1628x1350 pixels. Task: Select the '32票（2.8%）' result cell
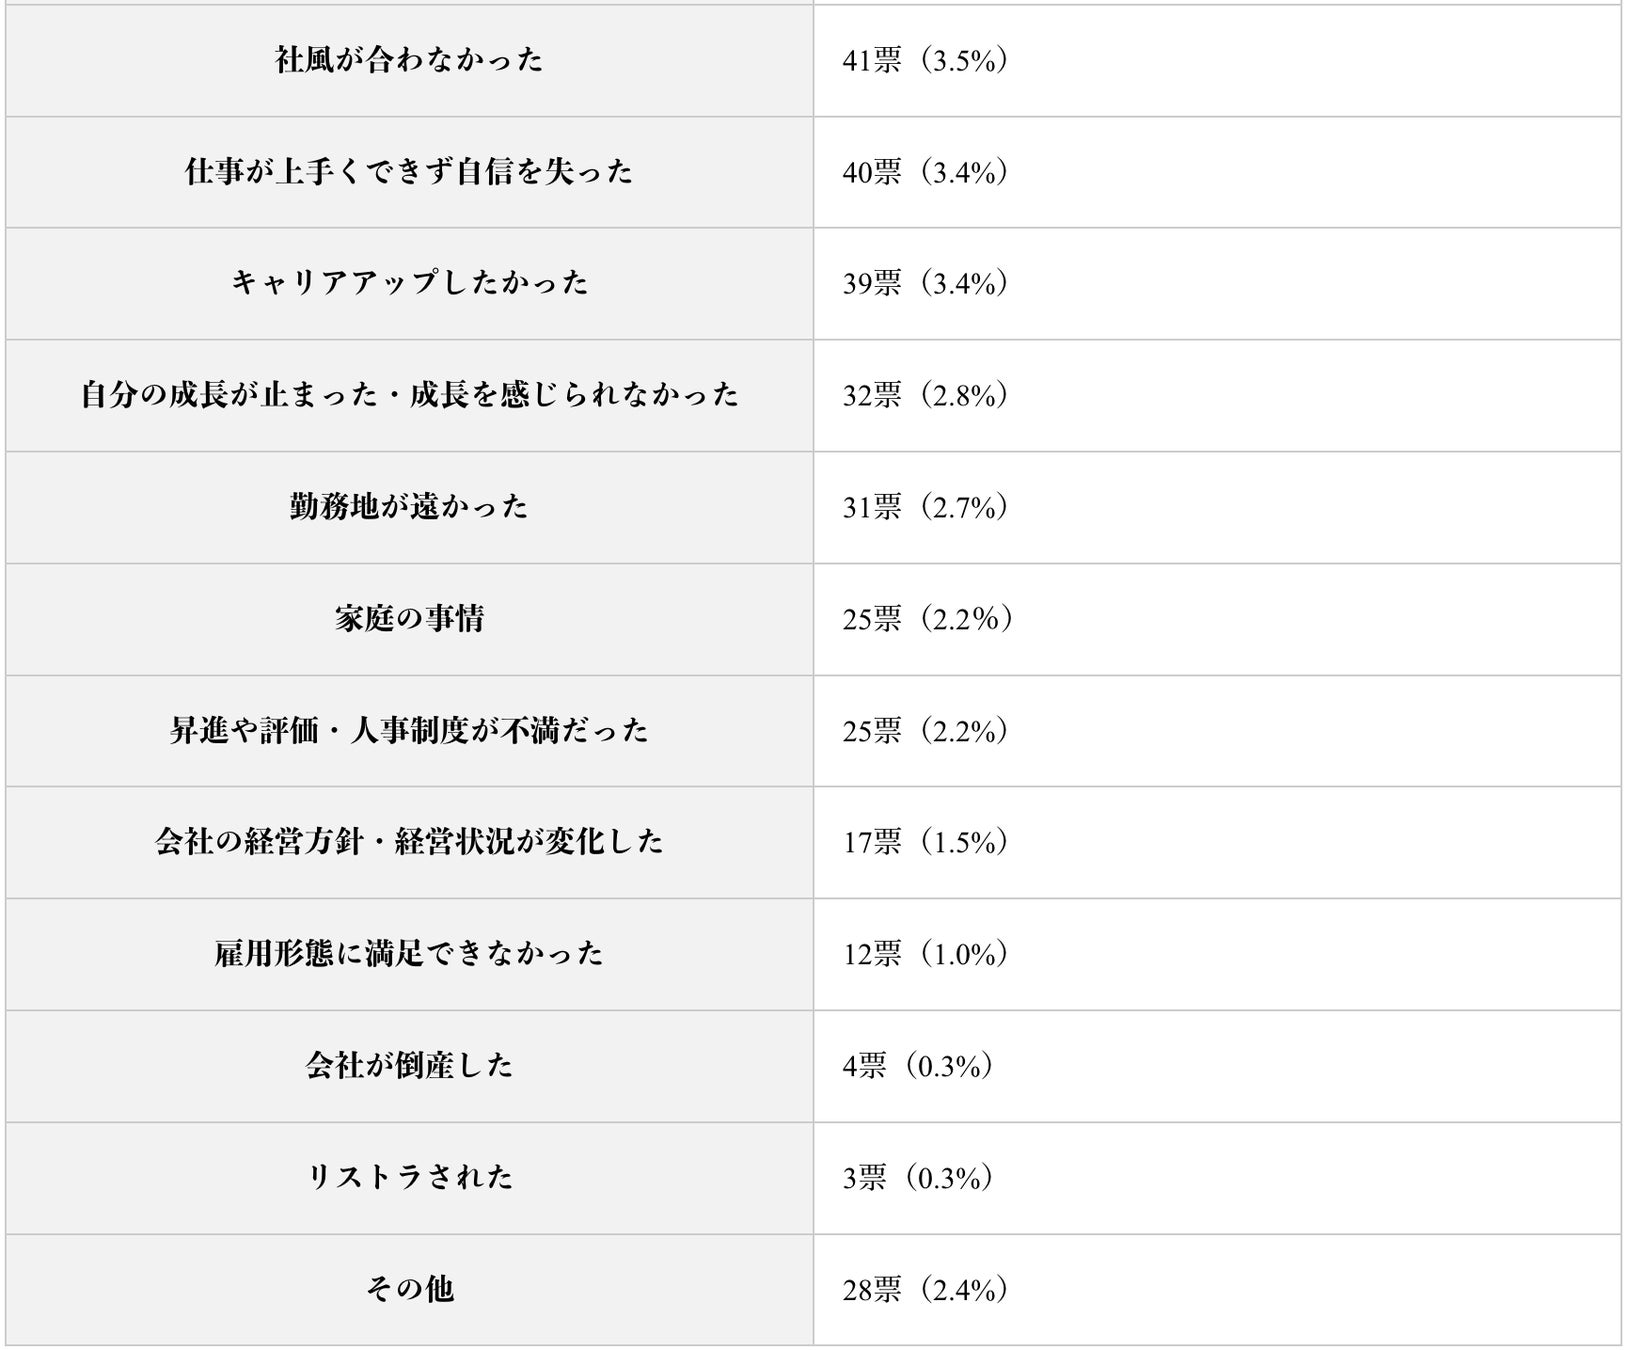click(x=925, y=396)
